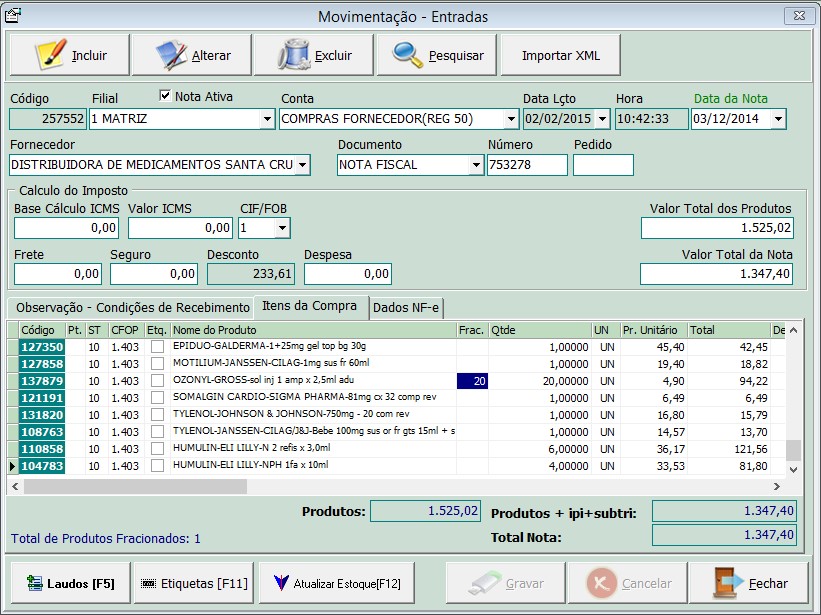Click the Excluir trash can icon
The image size is (821, 615).
tap(294, 54)
